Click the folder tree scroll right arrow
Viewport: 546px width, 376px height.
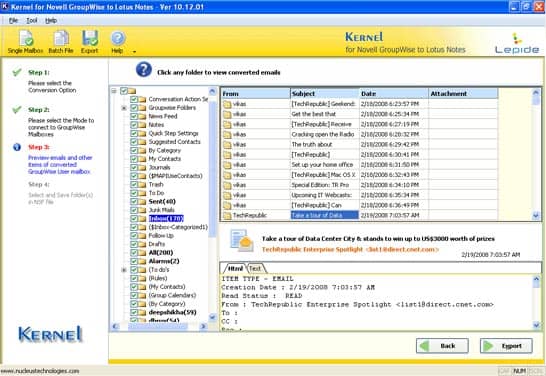pyautogui.click(x=203, y=326)
